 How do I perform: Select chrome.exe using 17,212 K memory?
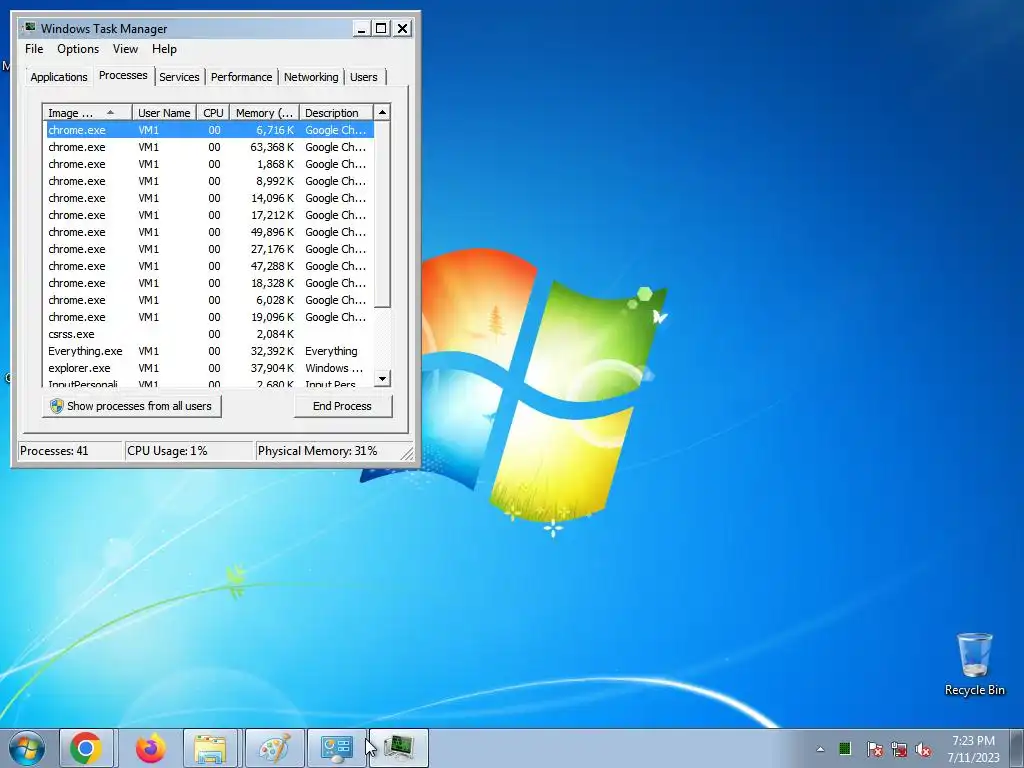point(209,215)
